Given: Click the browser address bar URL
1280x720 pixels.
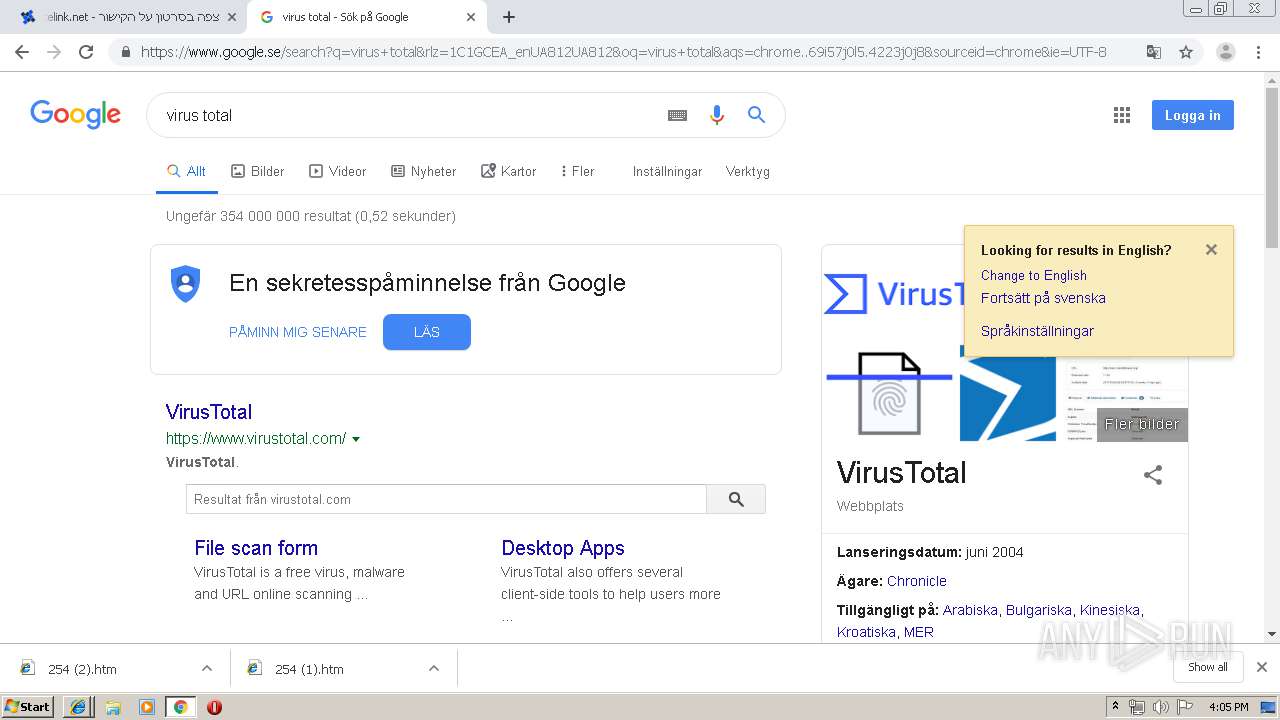Looking at the screenshot, I should (623, 52).
